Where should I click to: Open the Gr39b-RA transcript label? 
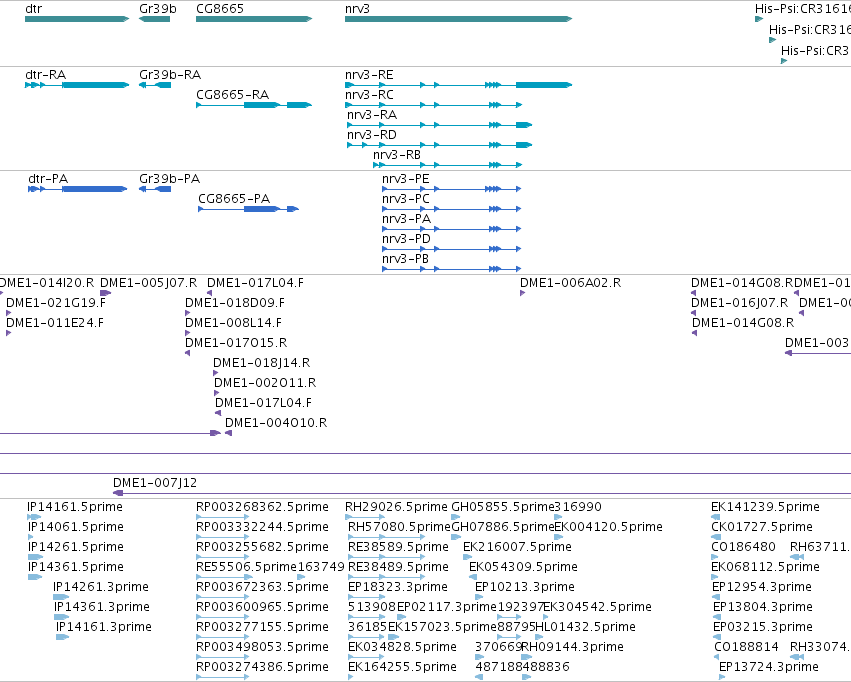pos(170,74)
